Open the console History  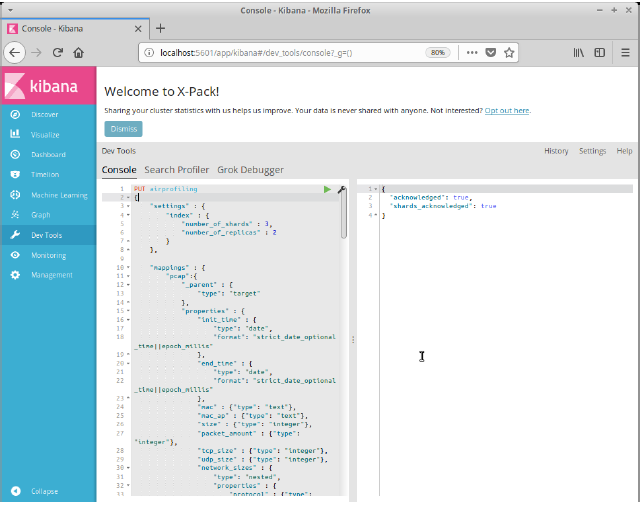tap(556, 151)
